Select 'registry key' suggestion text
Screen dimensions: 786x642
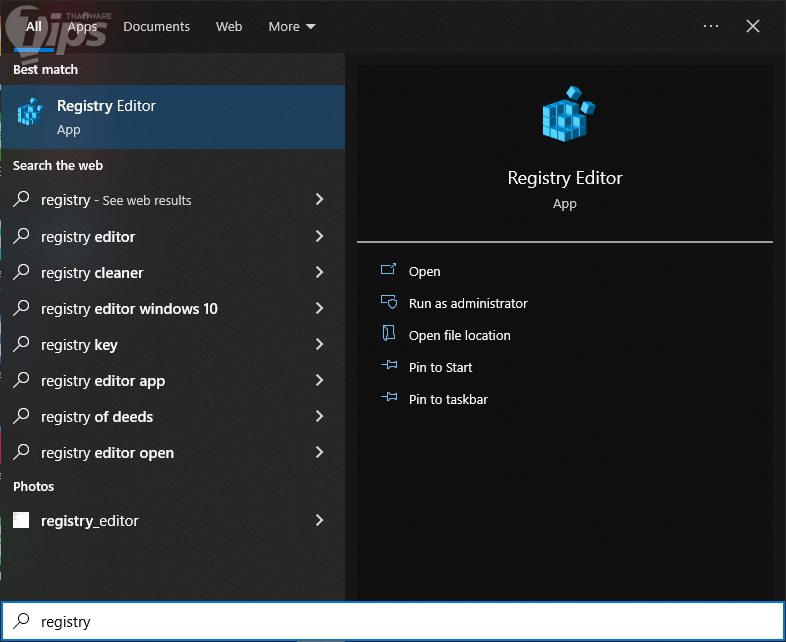[x=79, y=345]
